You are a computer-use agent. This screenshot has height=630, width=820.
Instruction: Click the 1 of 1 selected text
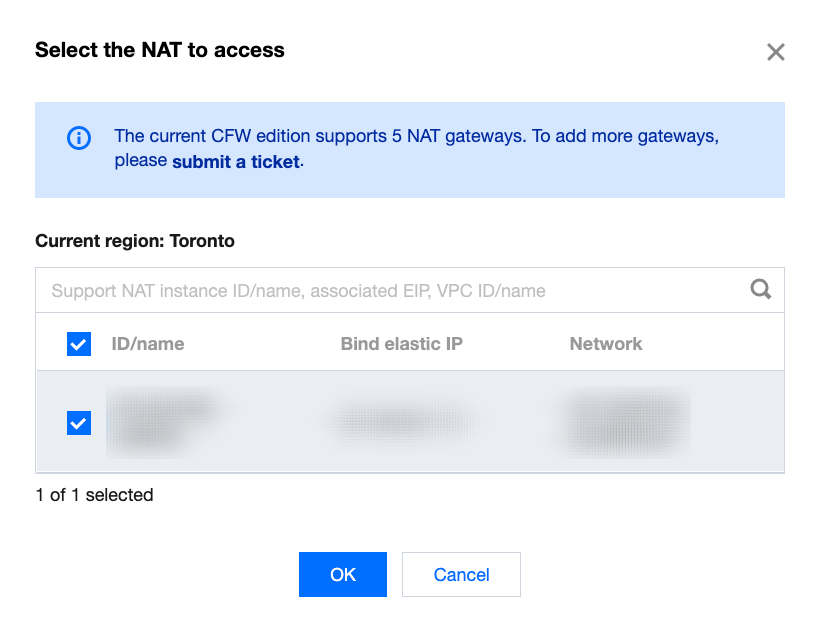coord(94,495)
